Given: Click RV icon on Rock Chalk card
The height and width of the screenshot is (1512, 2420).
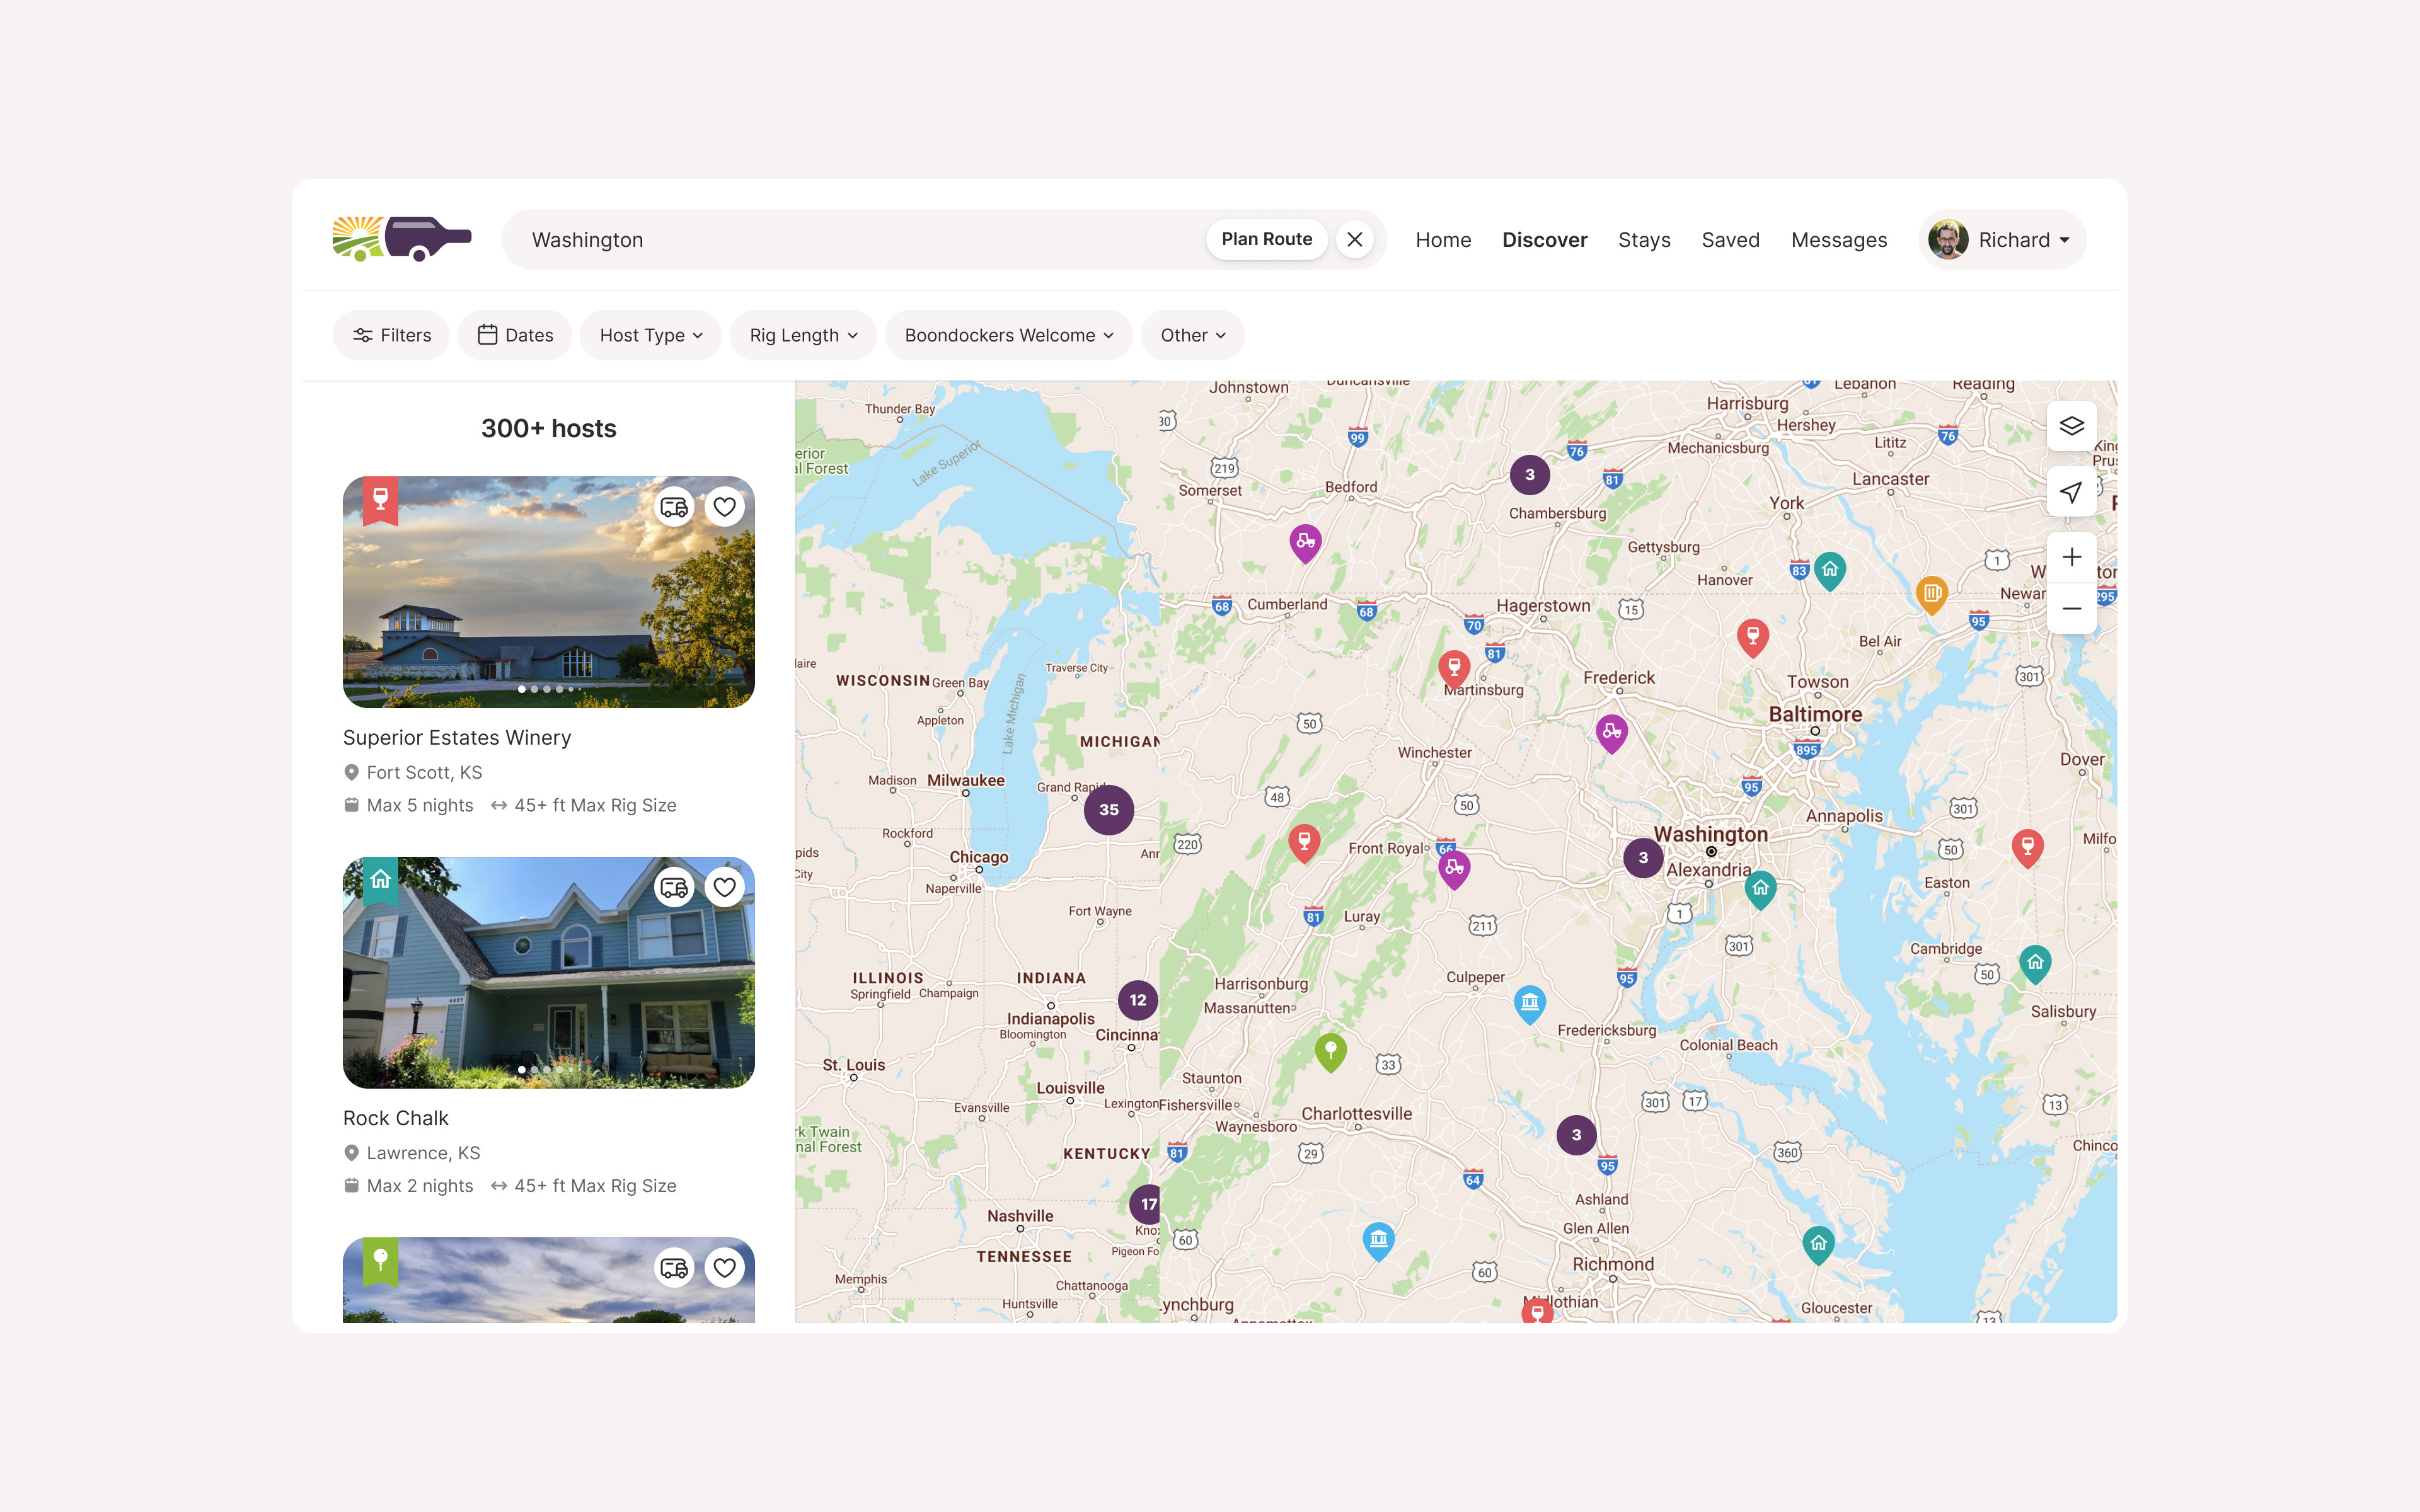Looking at the screenshot, I should 674,887.
